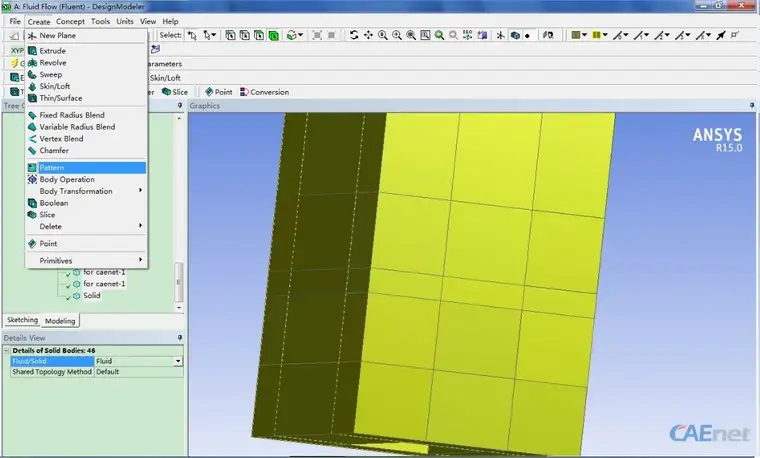Image resolution: width=760 pixels, height=458 pixels.
Task: Set the Isometric view (ISO icon)
Action: point(467,35)
